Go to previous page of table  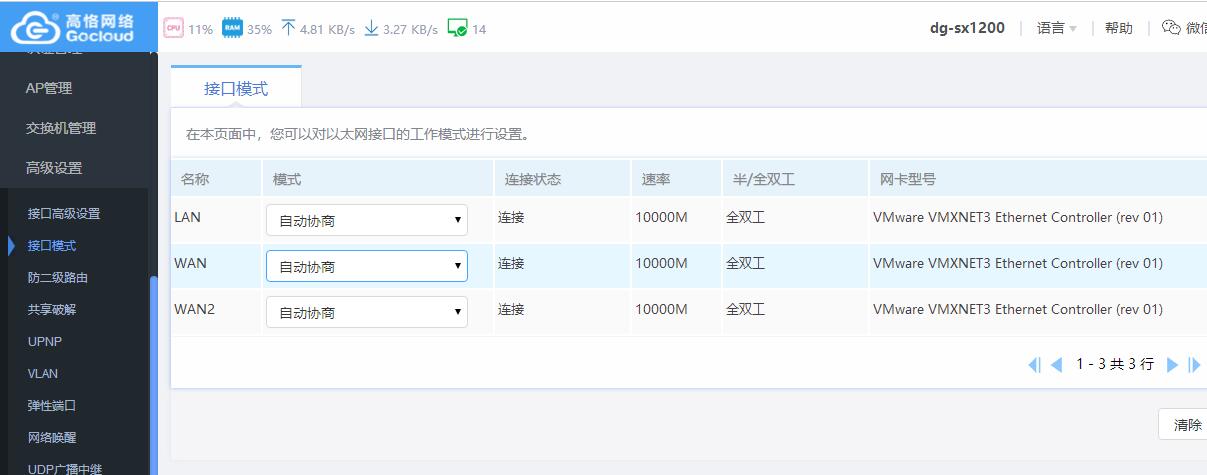tap(1056, 365)
